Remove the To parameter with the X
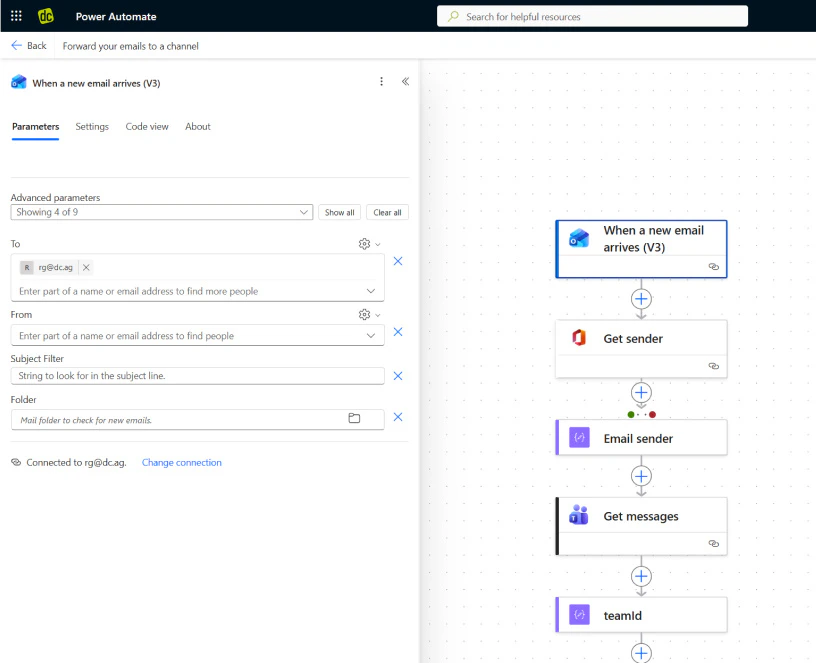 [x=398, y=261]
